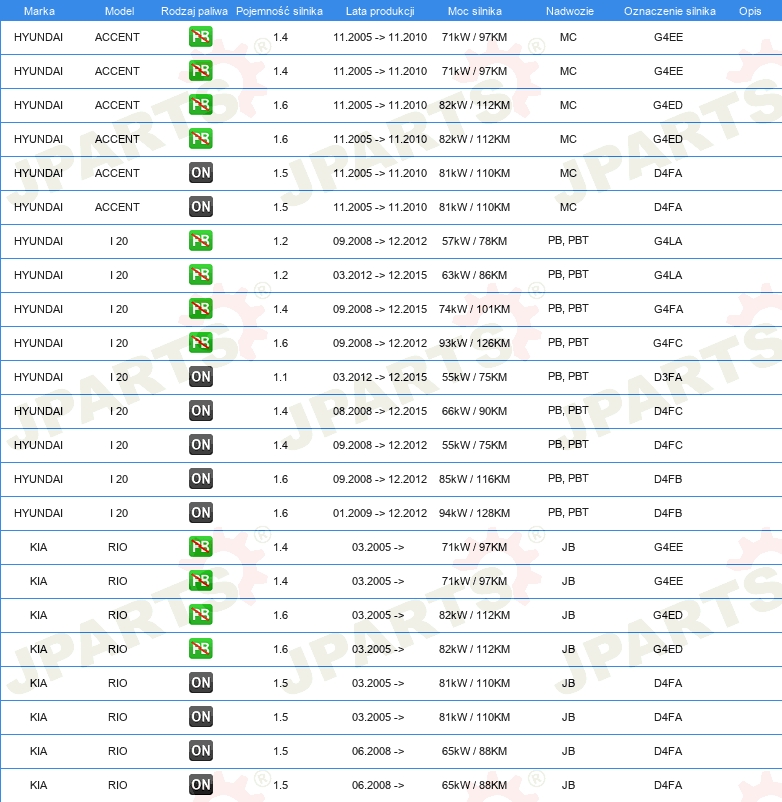782x802 pixels.
Task: Click diesel ON icon in I 20 D4FC 55kW / 75KM row
Action: click(x=200, y=444)
